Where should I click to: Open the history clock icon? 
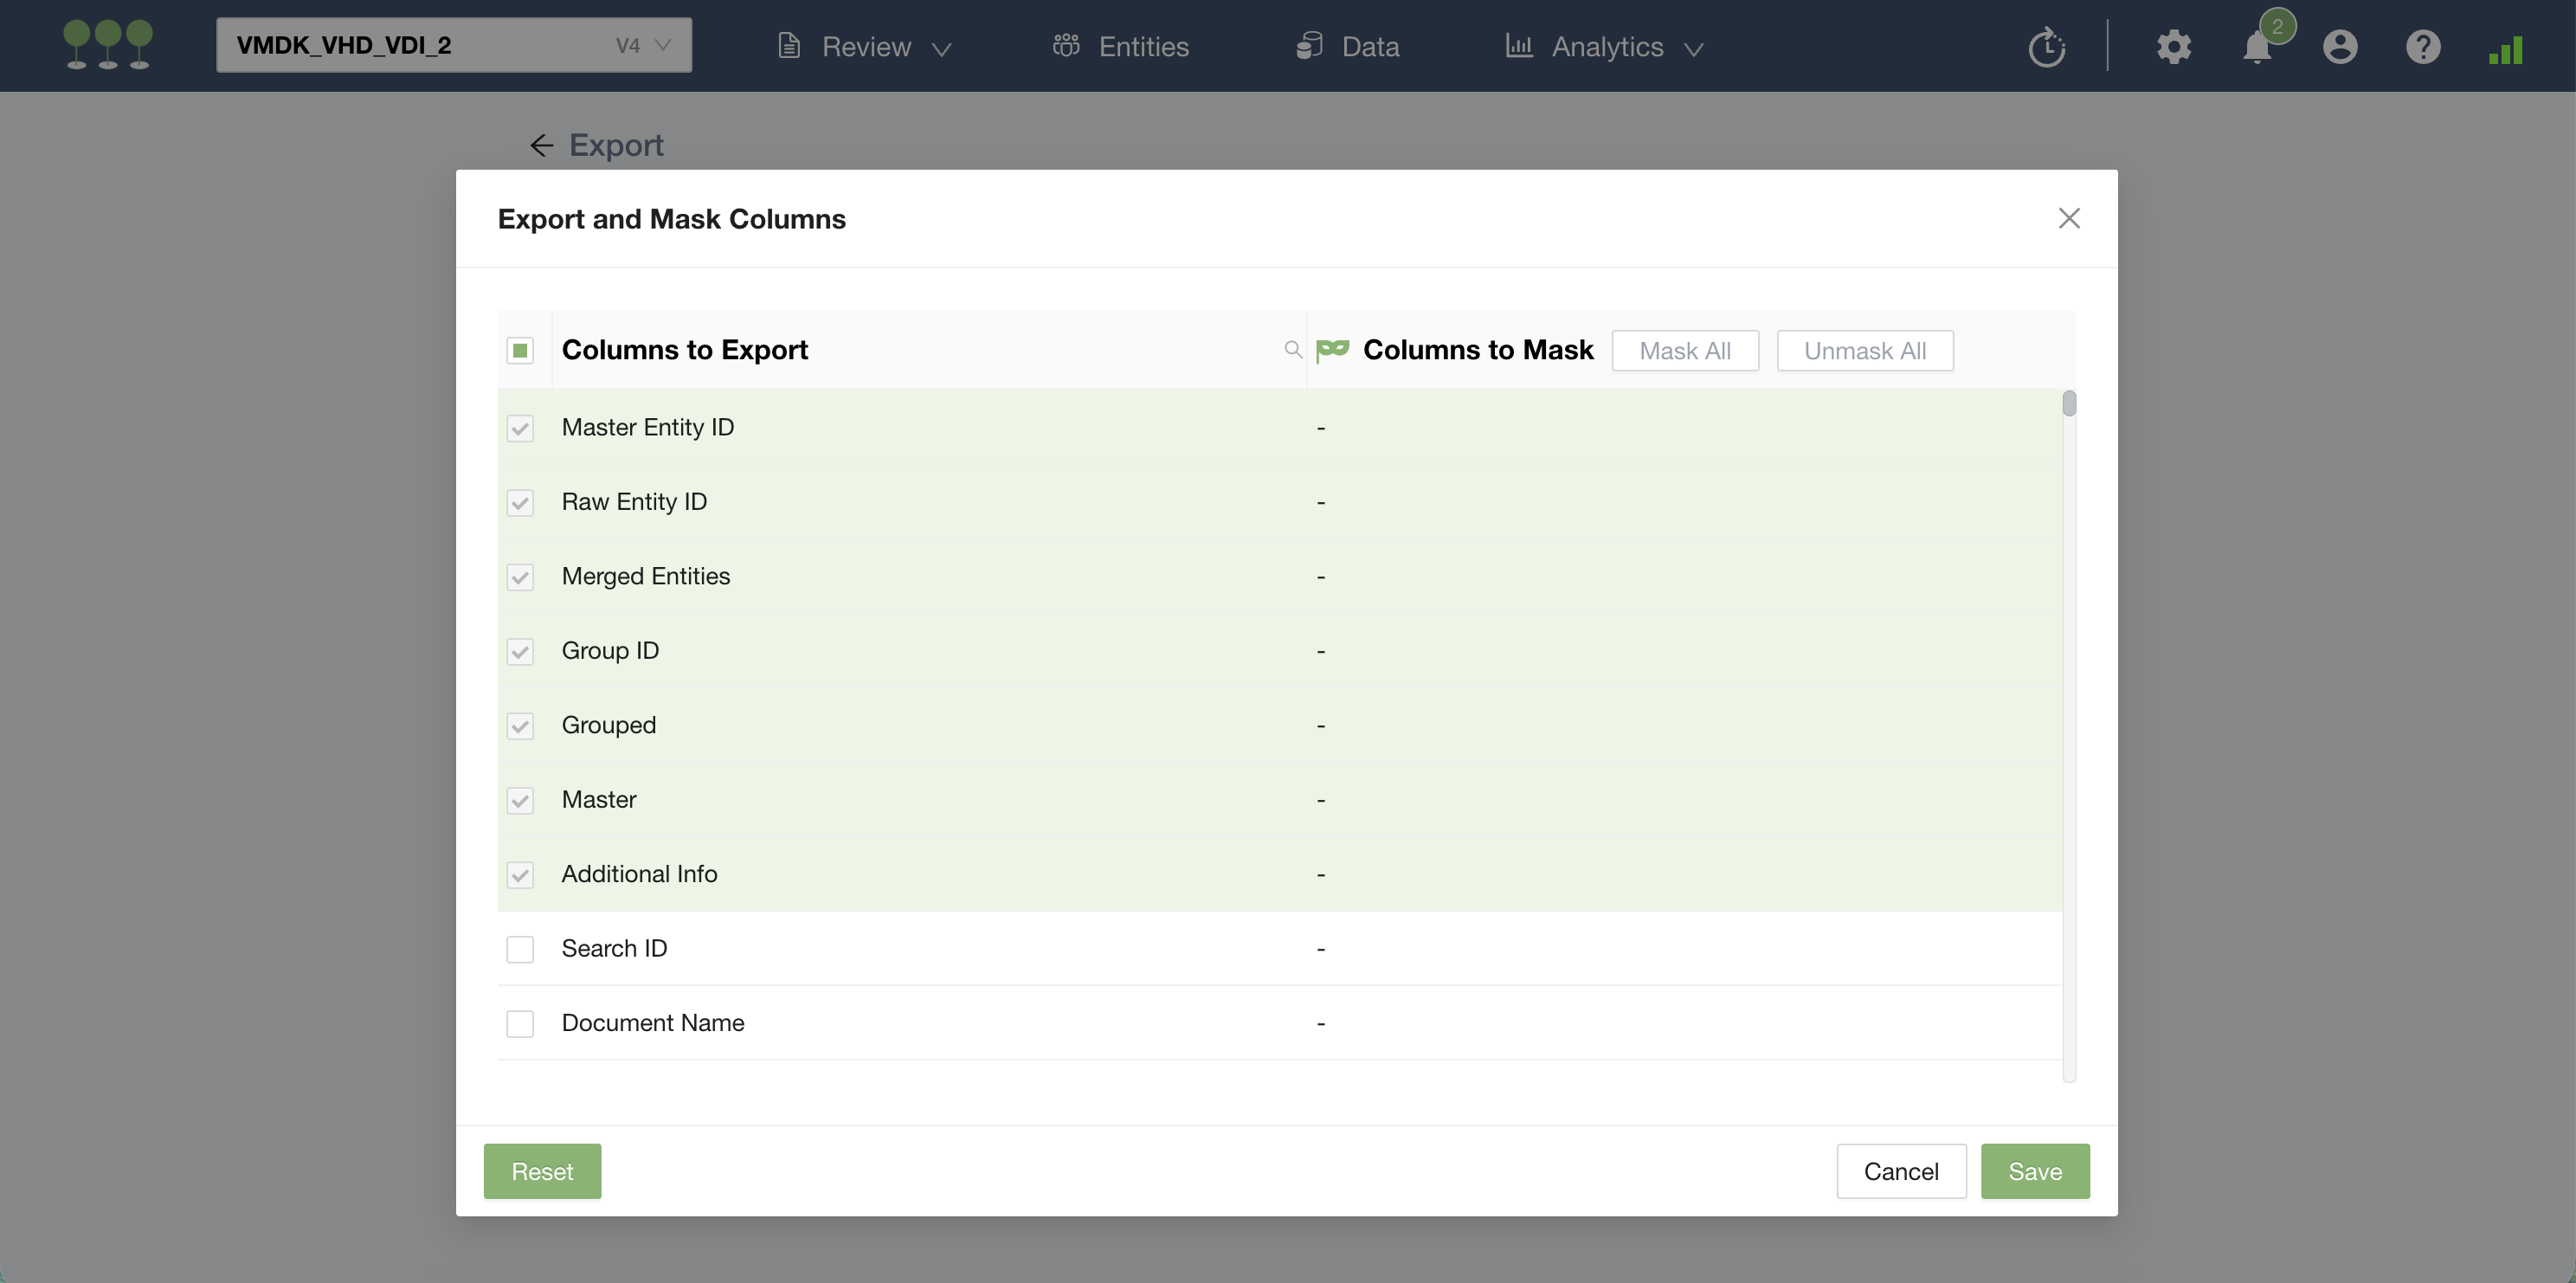[2046, 47]
